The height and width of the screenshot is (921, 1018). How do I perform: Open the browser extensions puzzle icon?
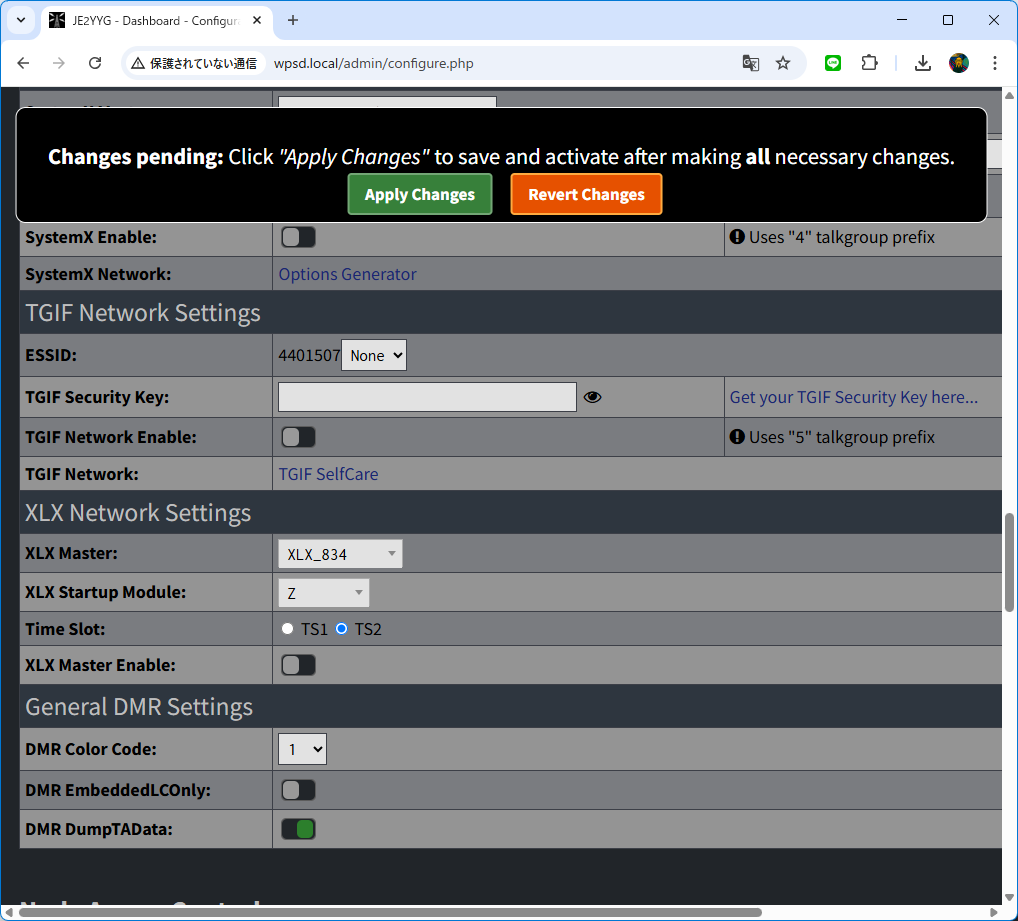[869, 63]
